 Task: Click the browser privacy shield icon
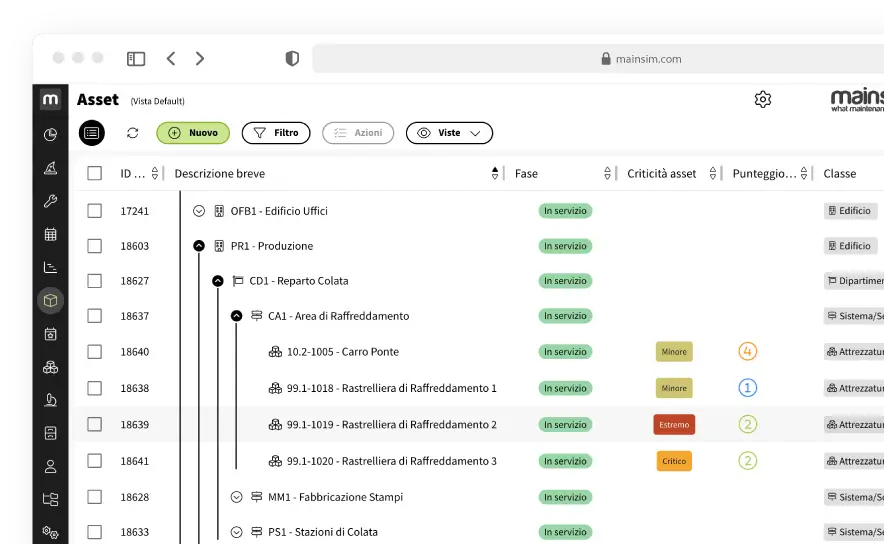coord(292,59)
